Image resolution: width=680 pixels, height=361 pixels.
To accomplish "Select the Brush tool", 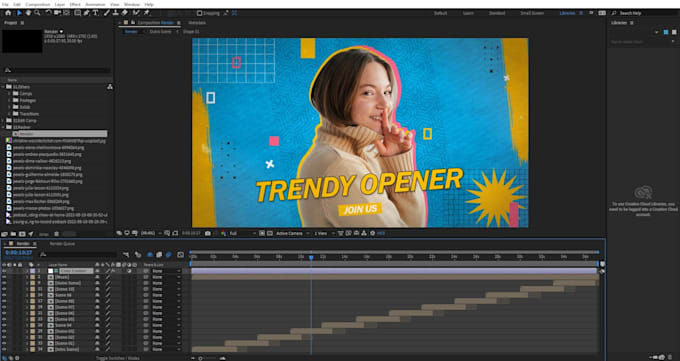I will coord(107,13).
